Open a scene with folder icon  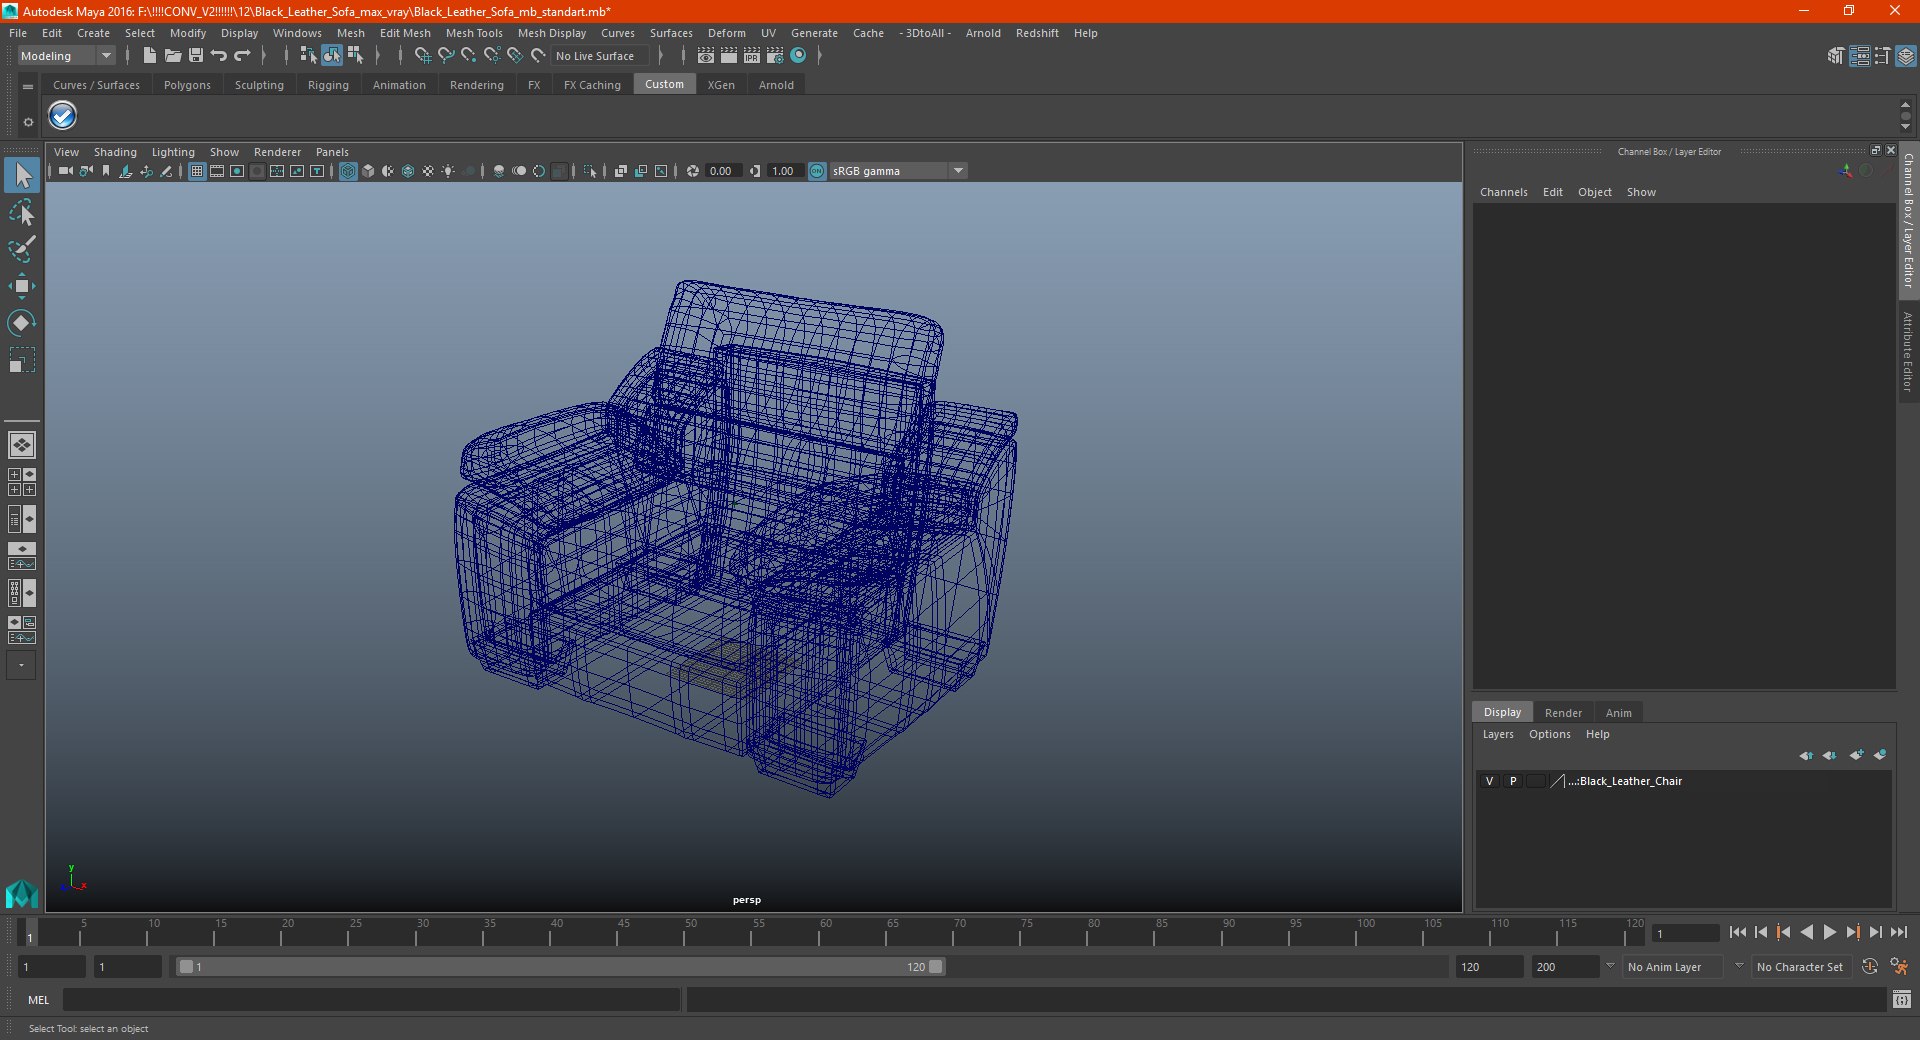coord(172,56)
